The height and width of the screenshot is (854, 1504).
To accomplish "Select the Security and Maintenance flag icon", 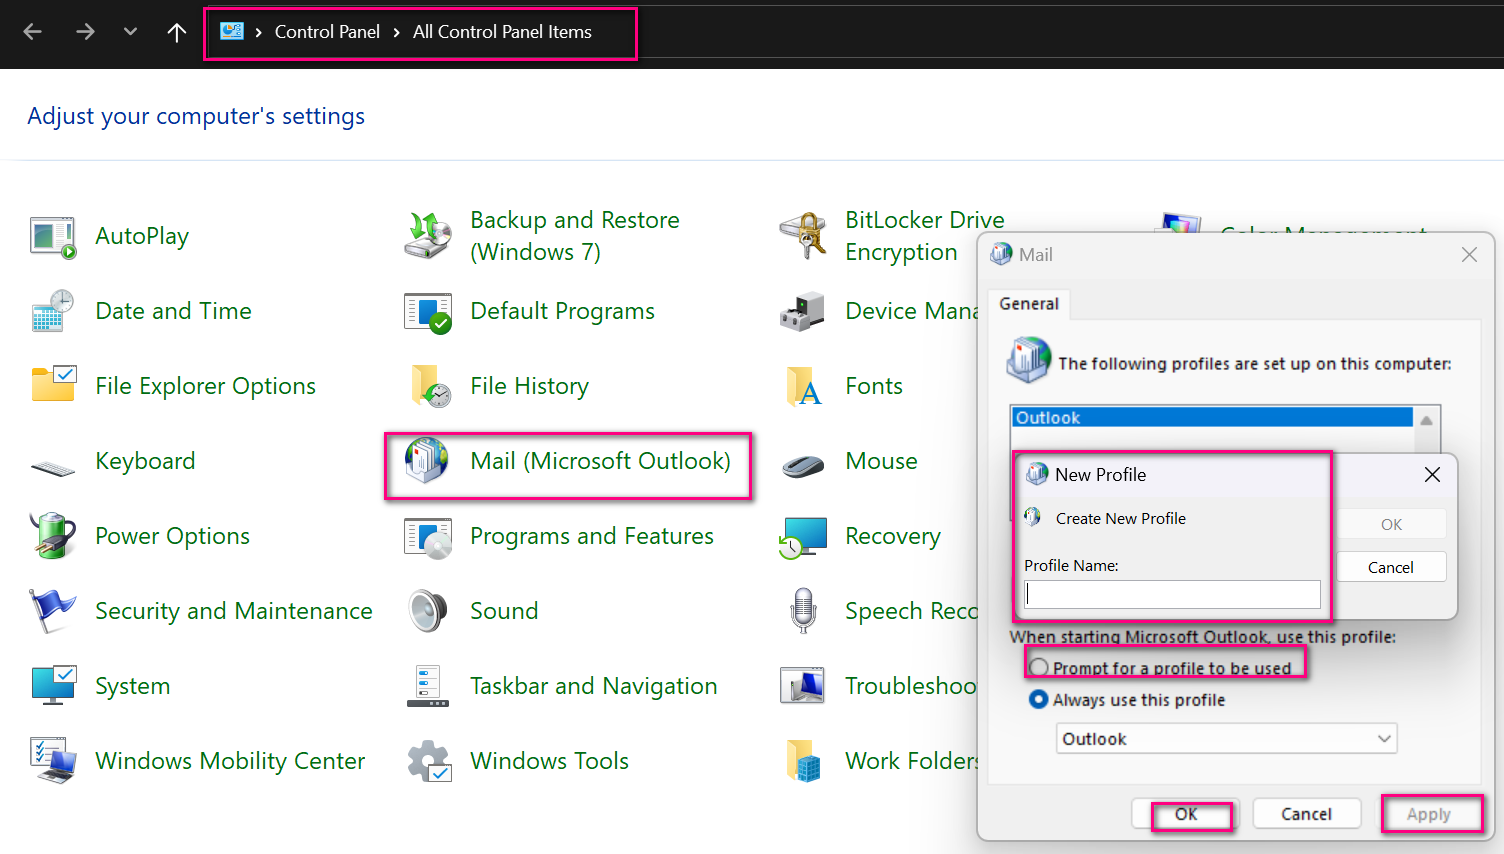I will (x=52, y=610).
